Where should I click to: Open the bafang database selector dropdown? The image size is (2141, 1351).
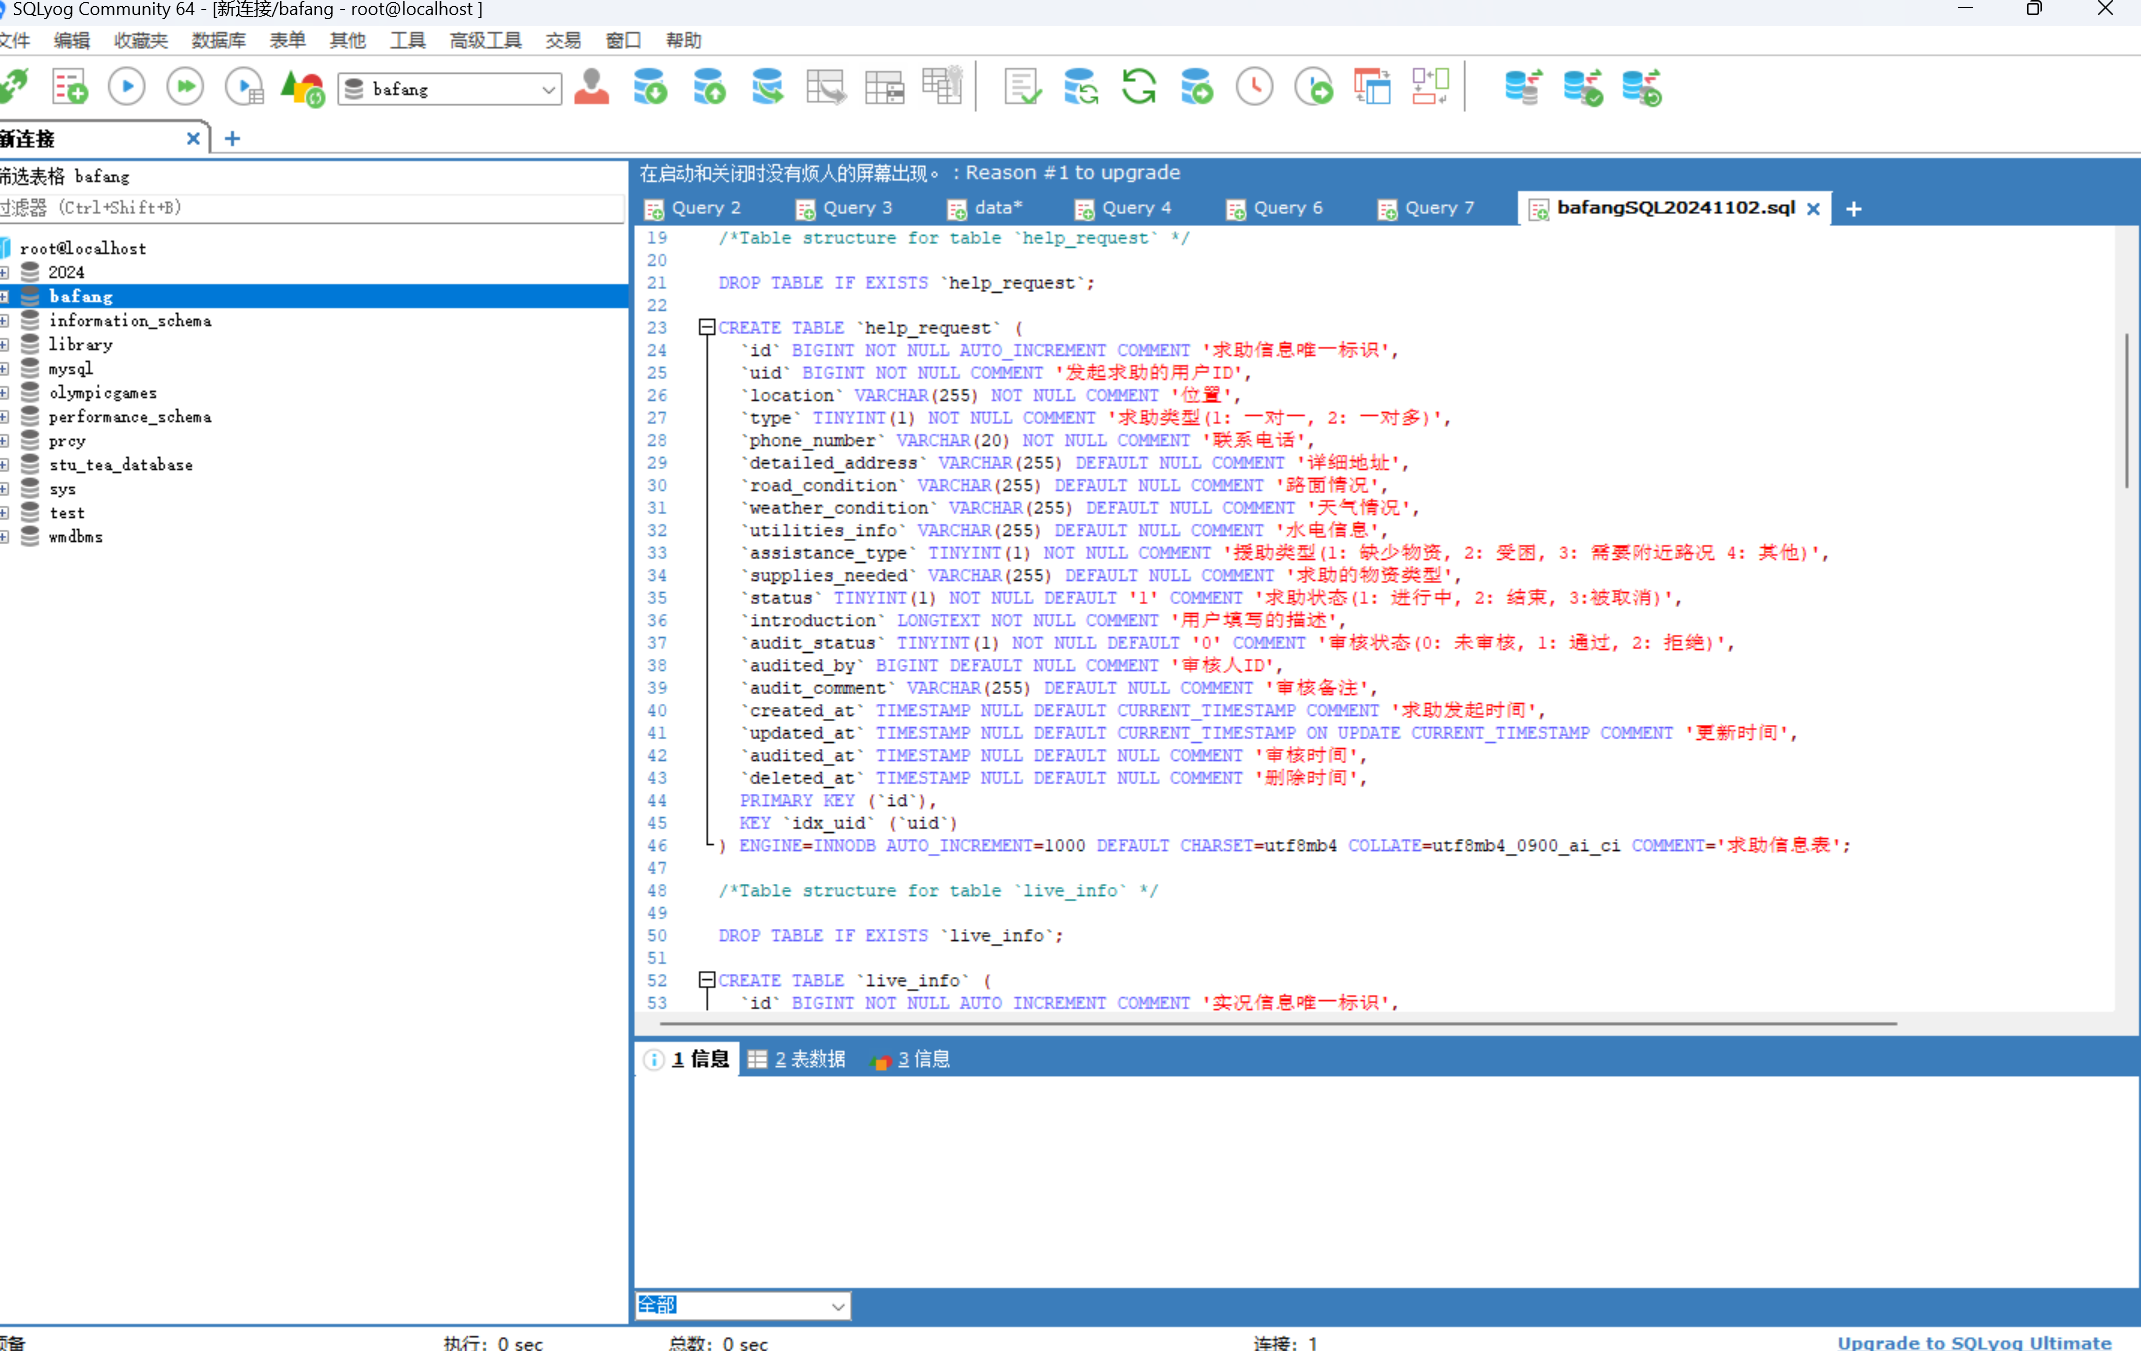(548, 90)
